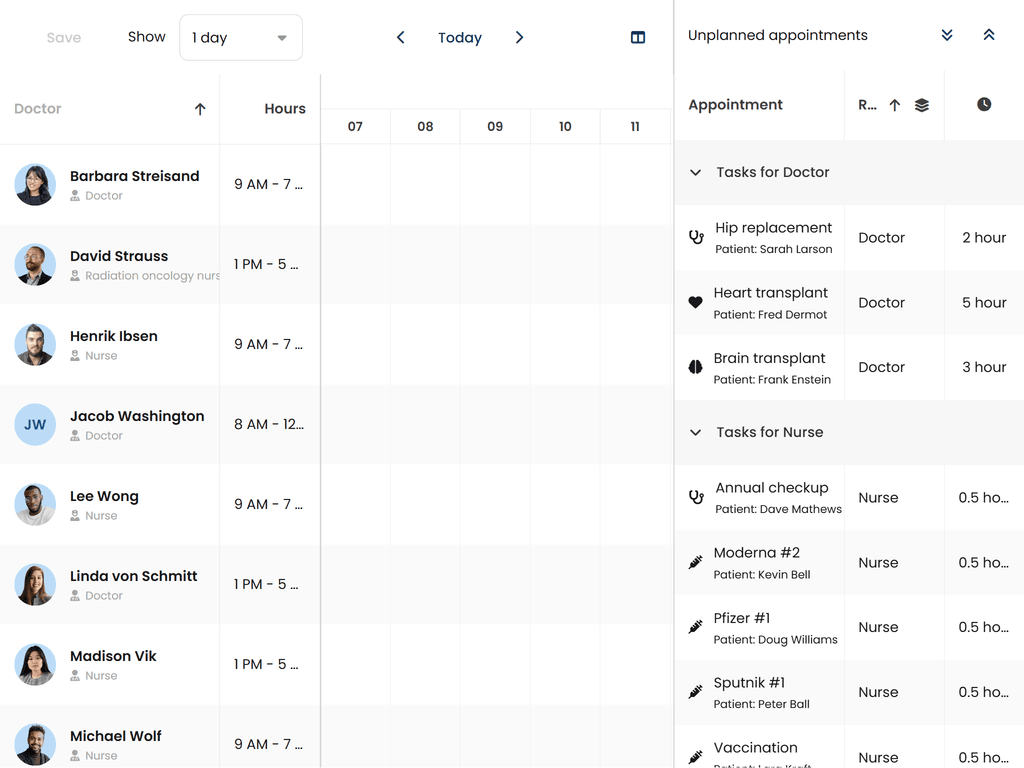Screen dimensions: 1024x768
Task: Toggle Doctor column sort arrow
Action: click(200, 109)
